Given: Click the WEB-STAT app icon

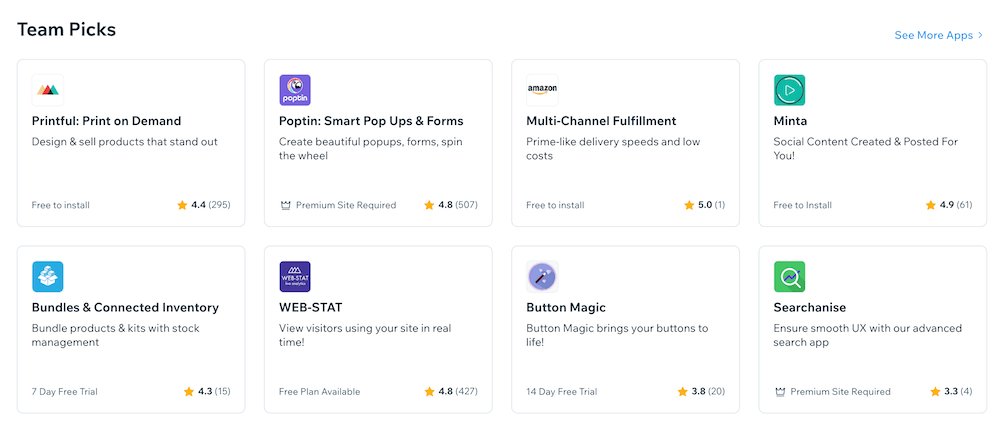Looking at the screenshot, I should [x=295, y=277].
